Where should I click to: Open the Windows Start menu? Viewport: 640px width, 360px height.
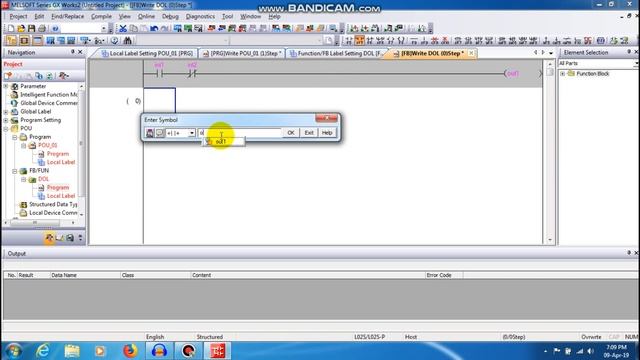[14, 351]
